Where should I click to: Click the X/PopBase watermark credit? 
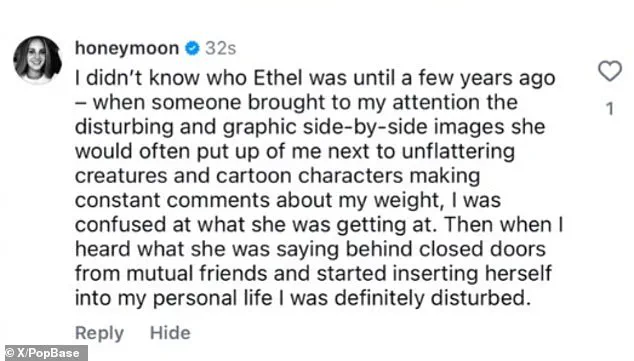[46, 353]
